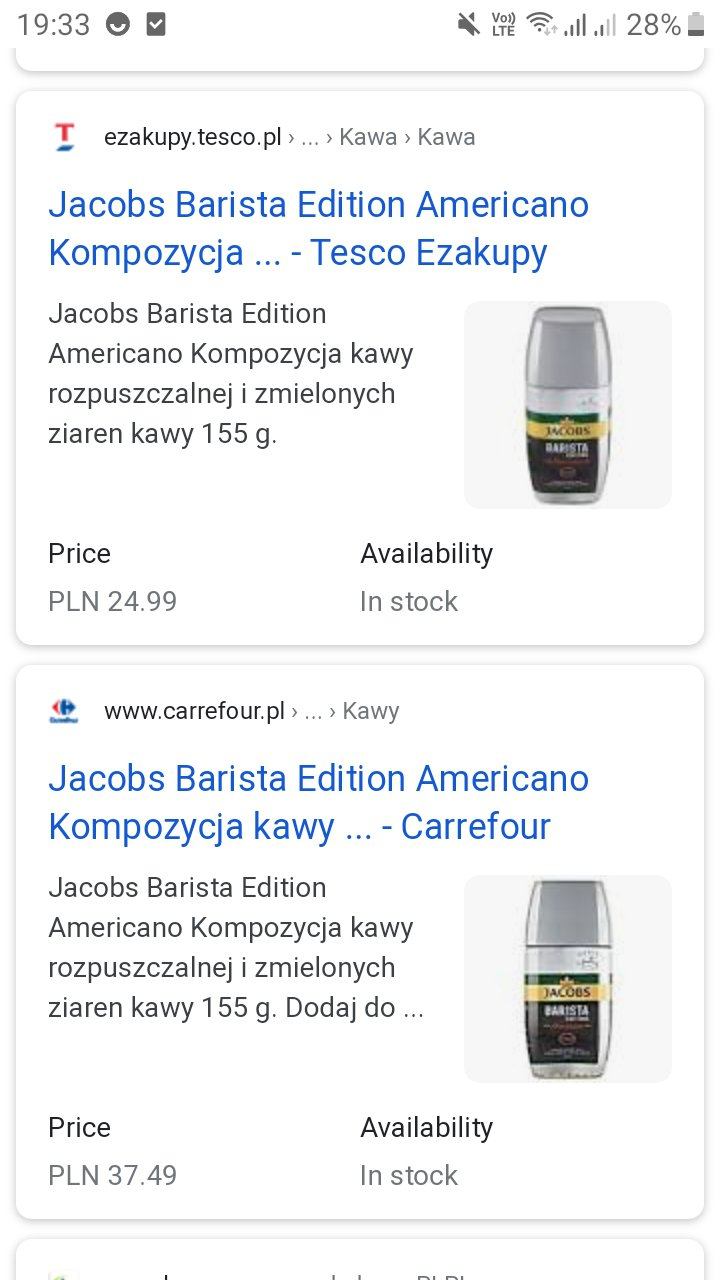Tap the PLN 37.49 price
This screenshot has height=1280, width=720.
(x=112, y=1175)
